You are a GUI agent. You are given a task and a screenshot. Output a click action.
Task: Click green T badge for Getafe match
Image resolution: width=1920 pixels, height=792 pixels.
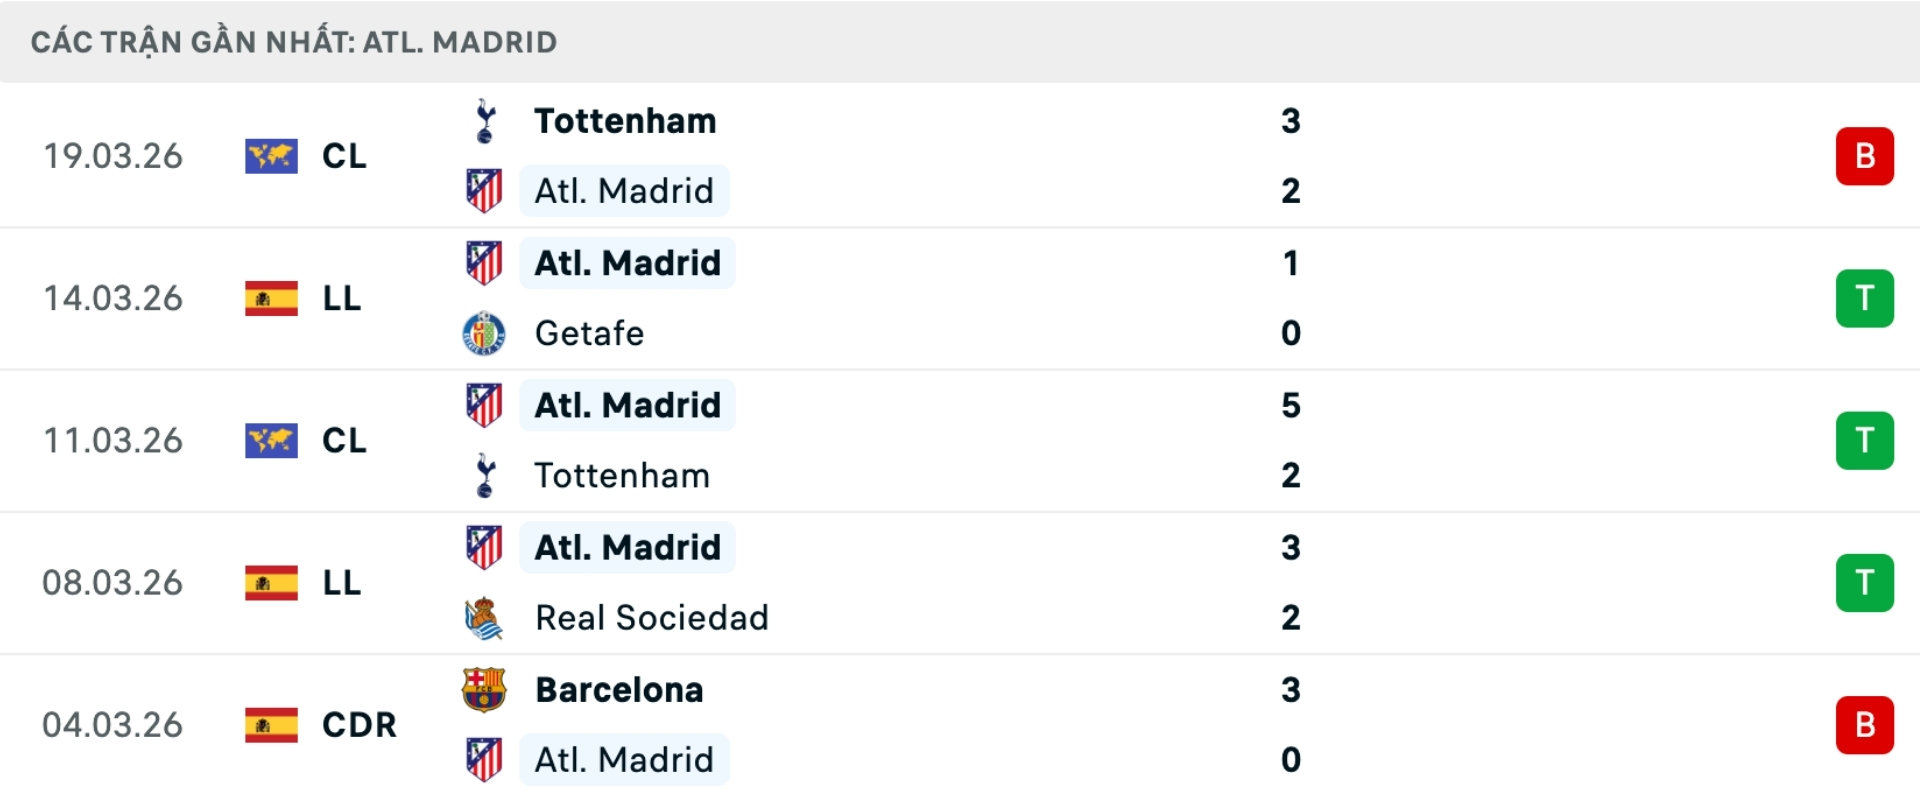pos(1864,298)
